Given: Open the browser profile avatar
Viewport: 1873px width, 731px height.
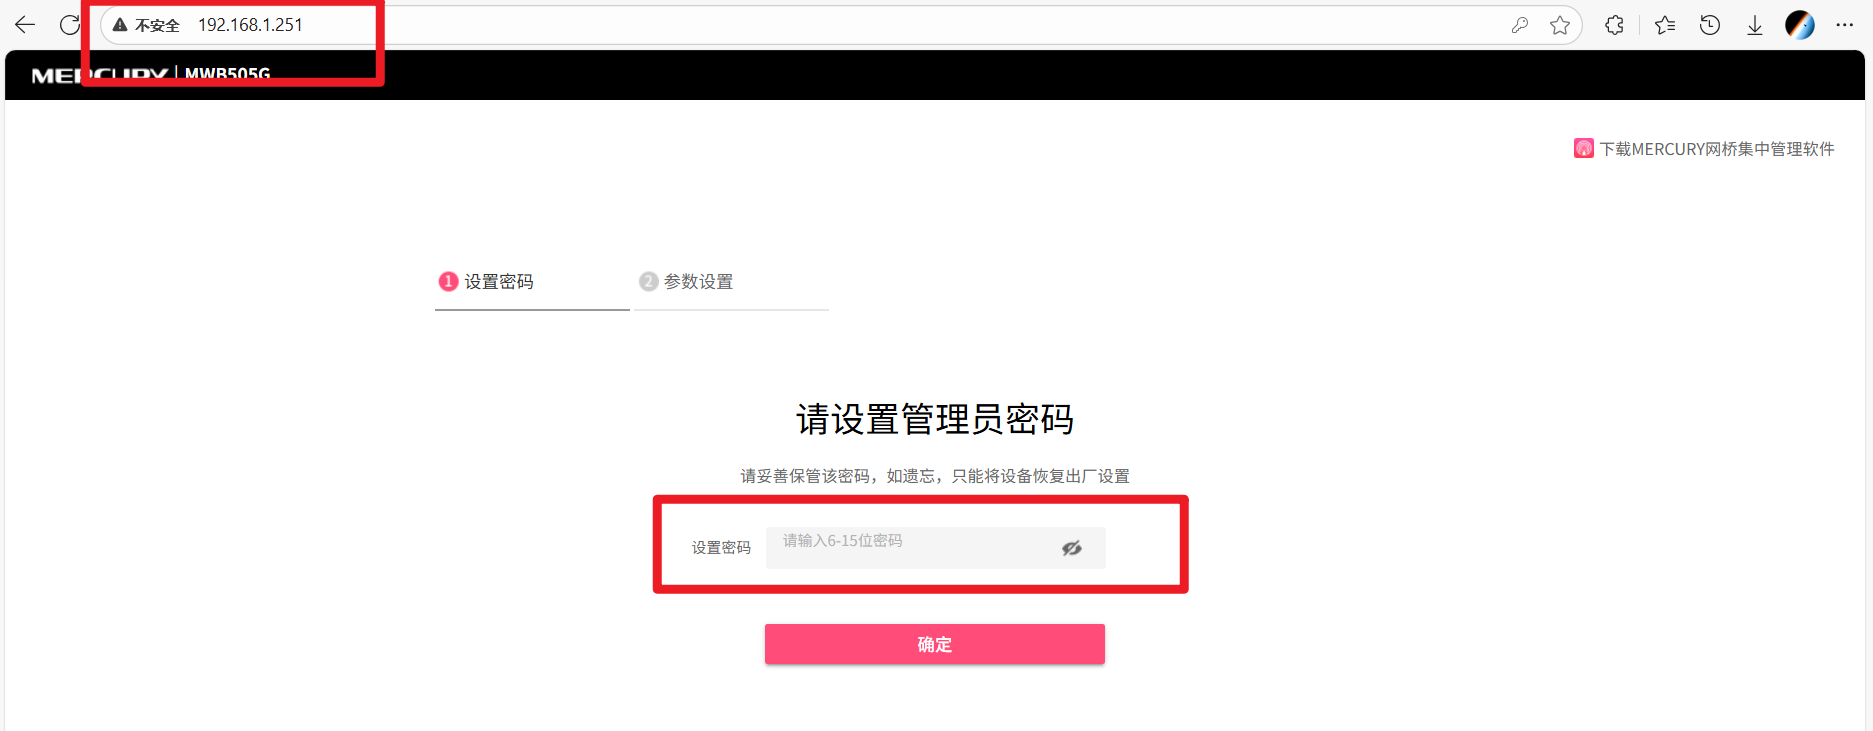Looking at the screenshot, I should pos(1800,25).
